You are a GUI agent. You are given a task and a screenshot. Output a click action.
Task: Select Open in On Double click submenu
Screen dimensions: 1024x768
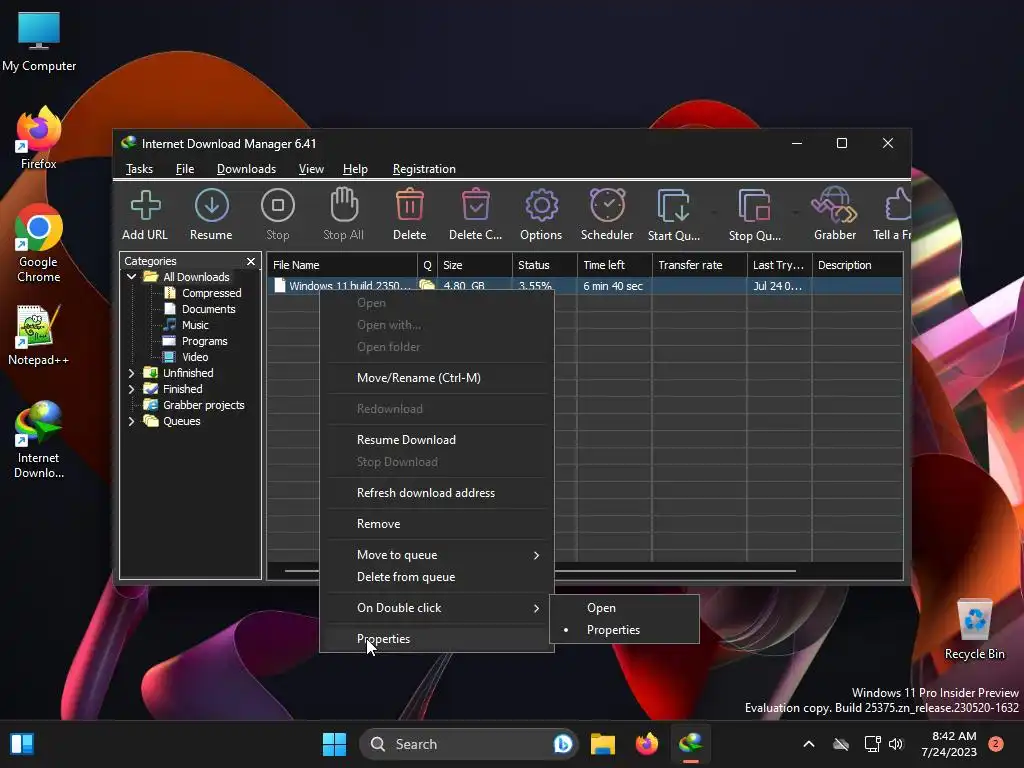click(x=624, y=608)
